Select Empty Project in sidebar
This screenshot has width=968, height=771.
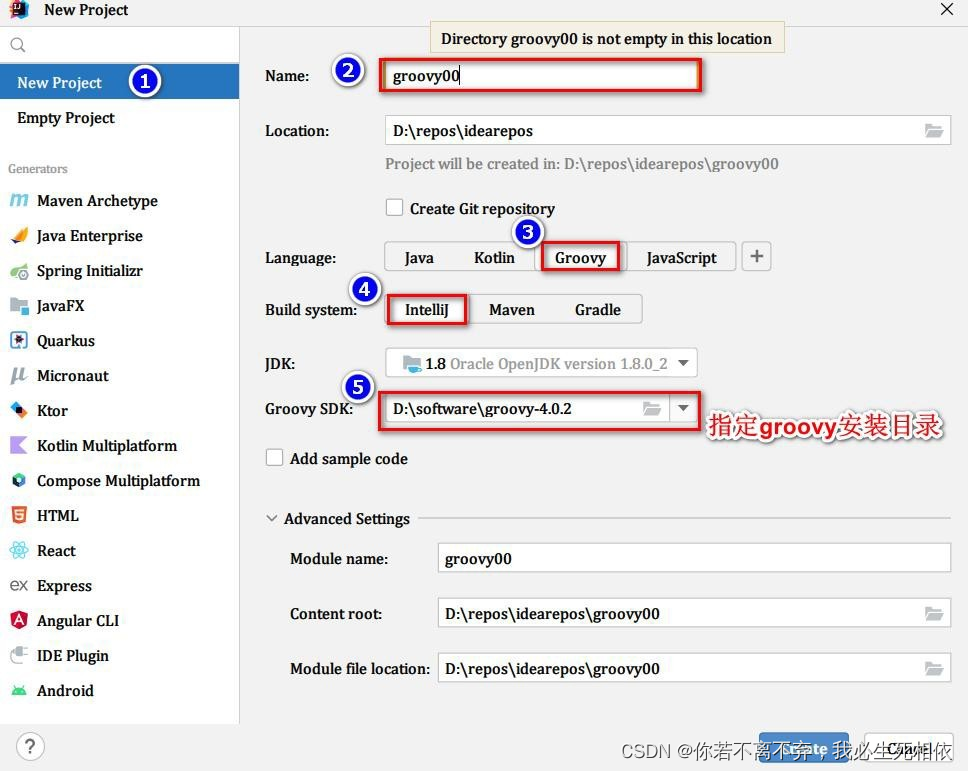(x=119, y=117)
